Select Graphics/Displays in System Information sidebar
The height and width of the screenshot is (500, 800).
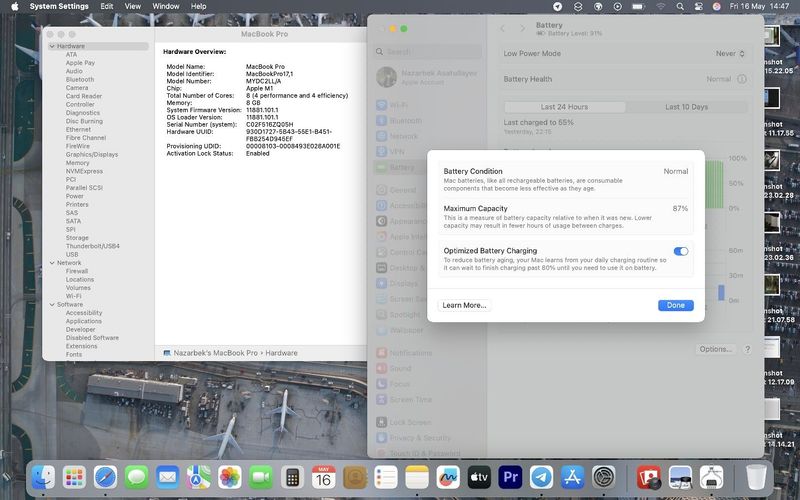pyautogui.click(x=92, y=155)
